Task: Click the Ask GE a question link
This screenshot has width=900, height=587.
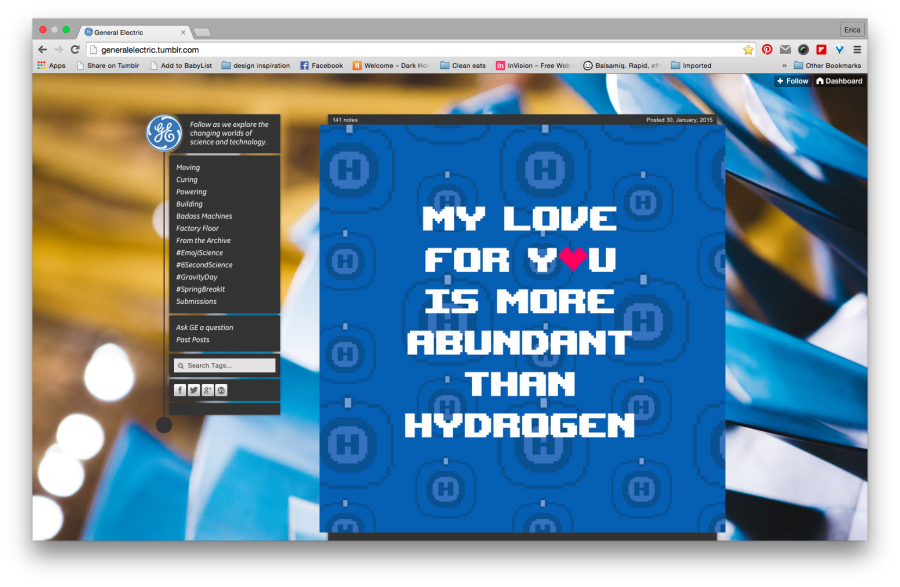Action: click(x=205, y=327)
